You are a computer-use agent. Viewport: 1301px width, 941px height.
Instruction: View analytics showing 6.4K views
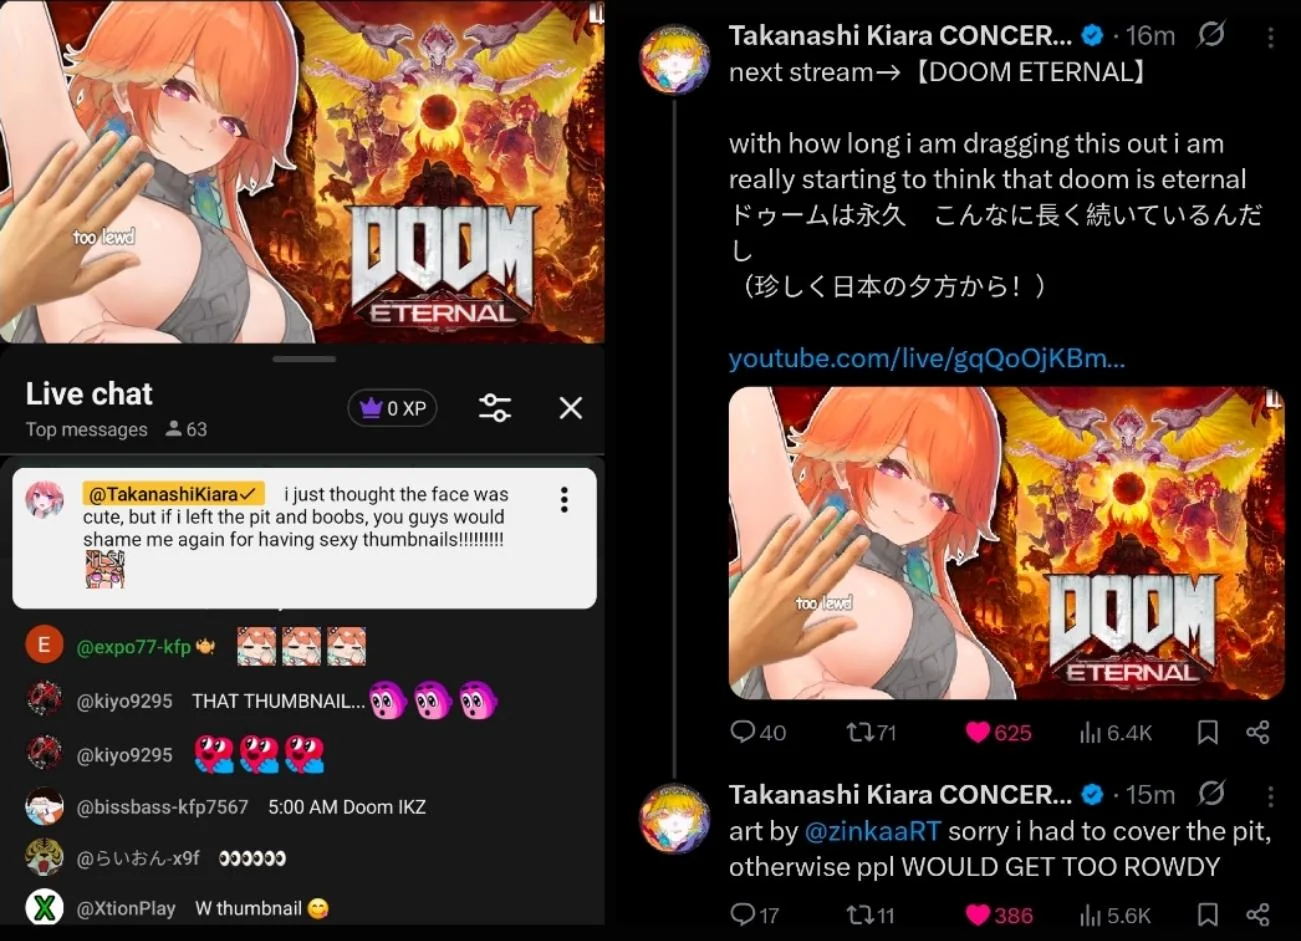click(x=1115, y=733)
